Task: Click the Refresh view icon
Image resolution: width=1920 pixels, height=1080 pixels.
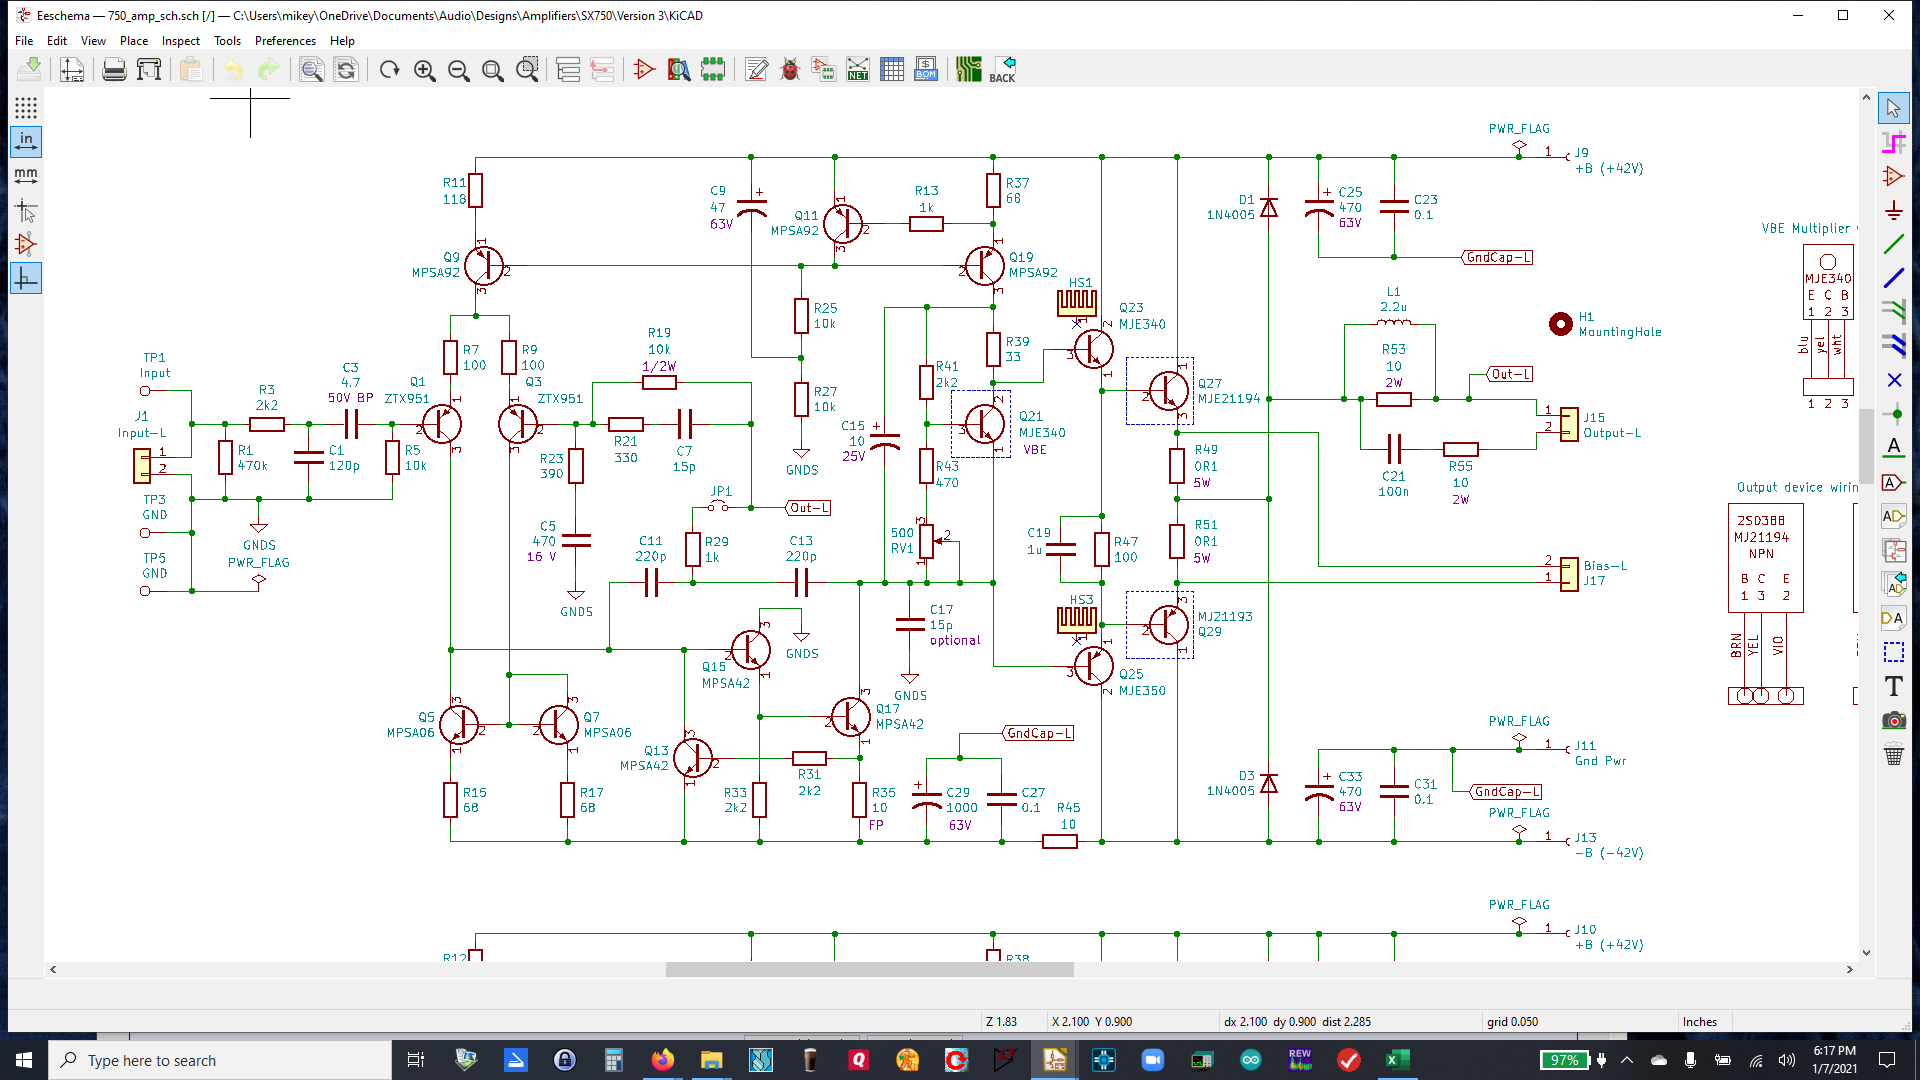Action: point(389,69)
